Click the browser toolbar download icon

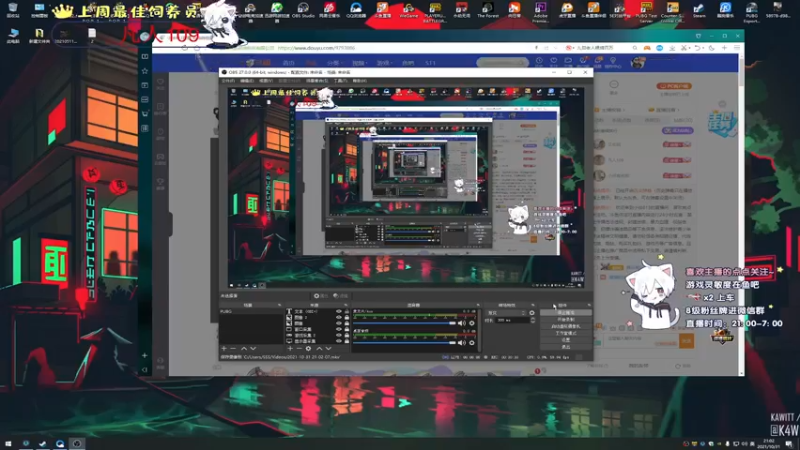point(672,47)
